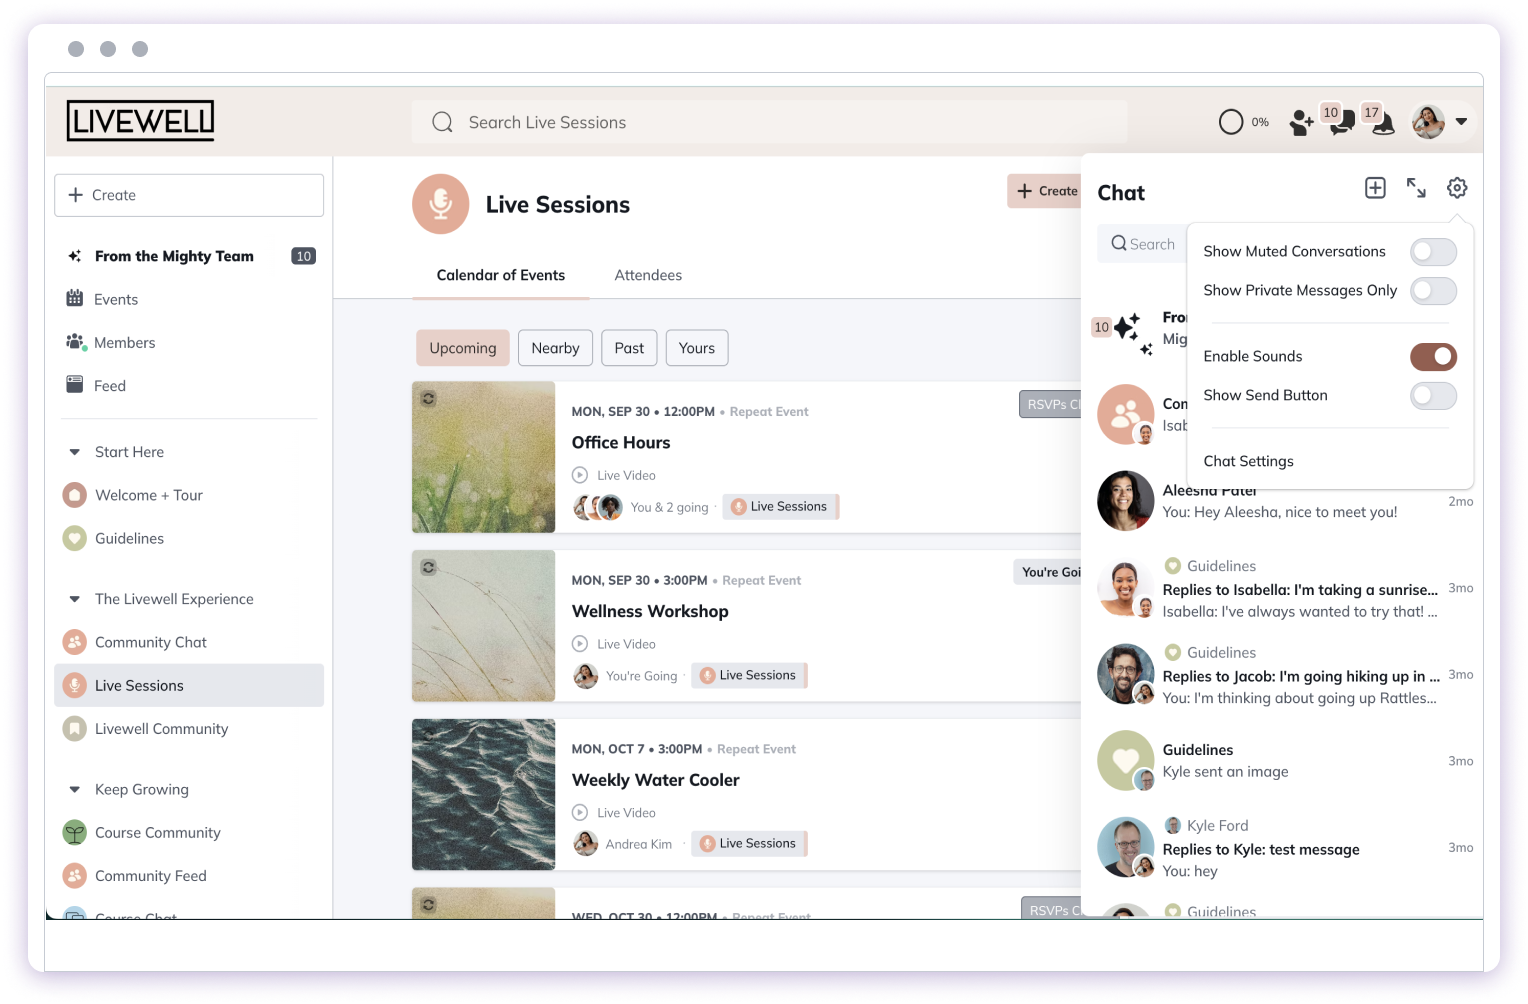This screenshot has height=1004, width=1528.
Task: Open the chat settings gear icon
Action: [x=1457, y=188]
